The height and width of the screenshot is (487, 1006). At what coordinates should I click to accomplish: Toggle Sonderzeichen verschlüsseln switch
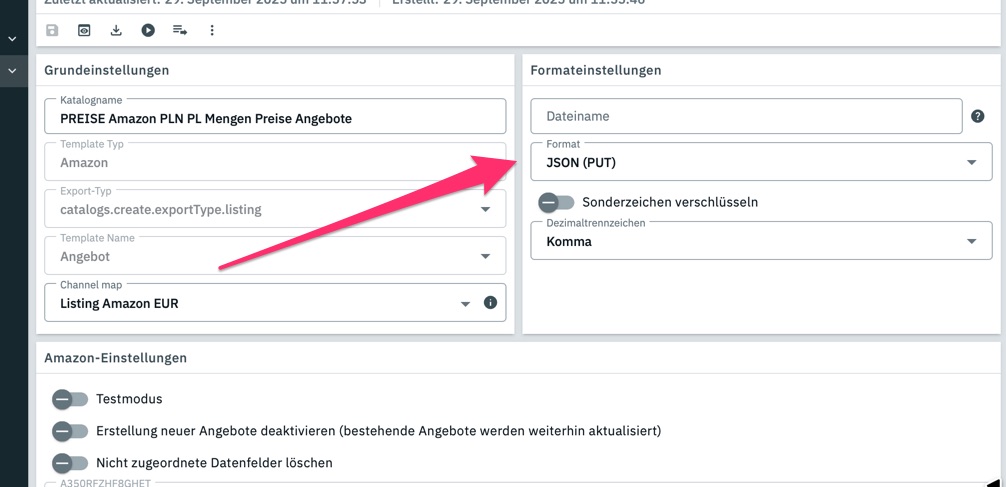point(556,202)
